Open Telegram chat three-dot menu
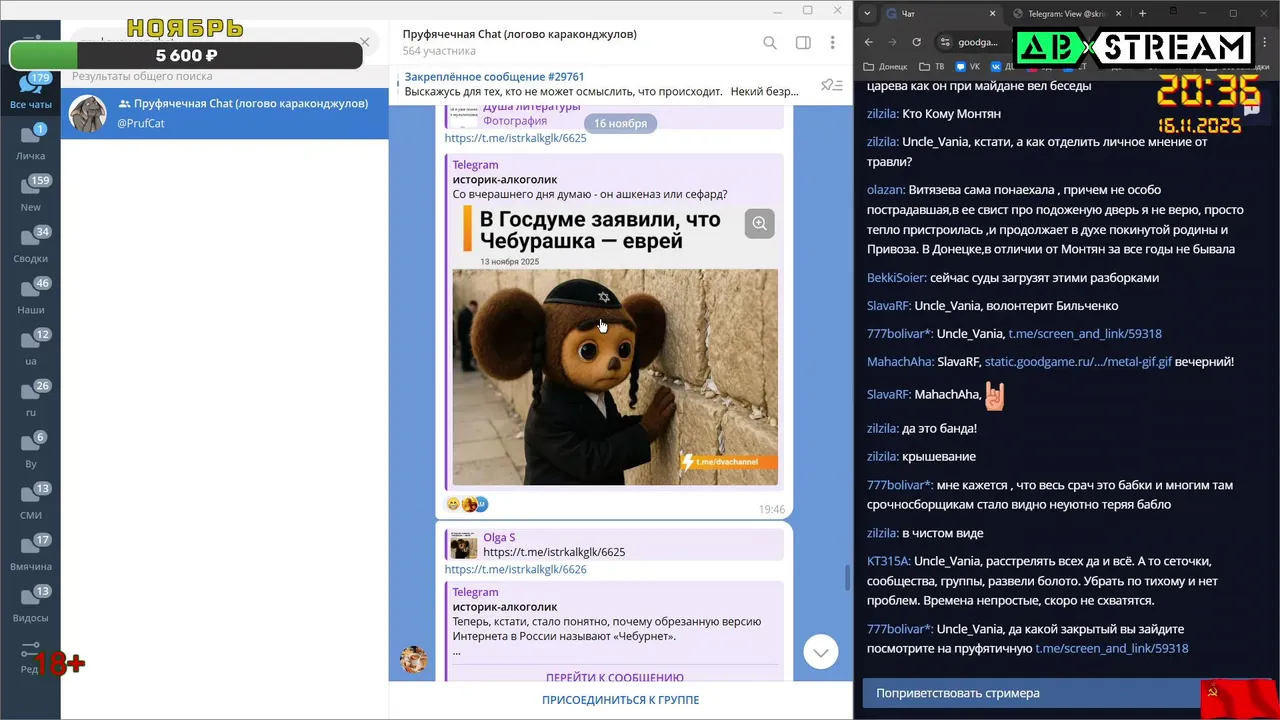 (832, 43)
